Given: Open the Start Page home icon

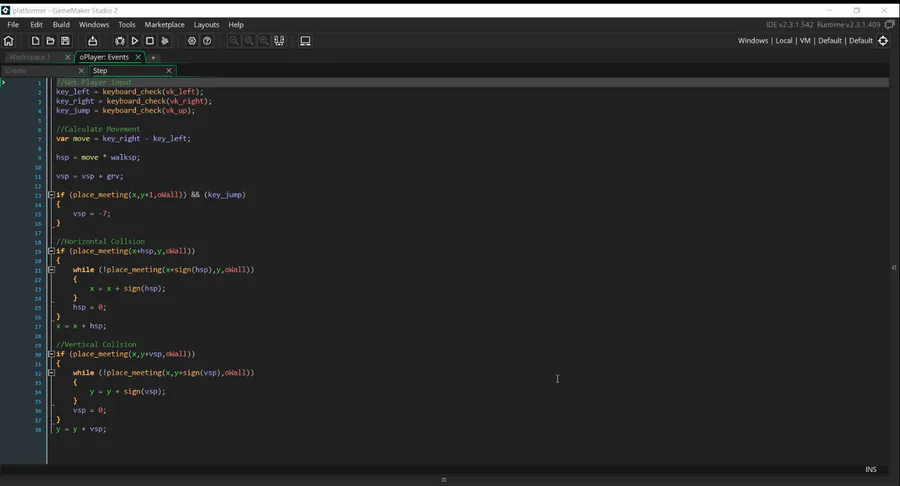Looking at the screenshot, I should (x=9, y=41).
